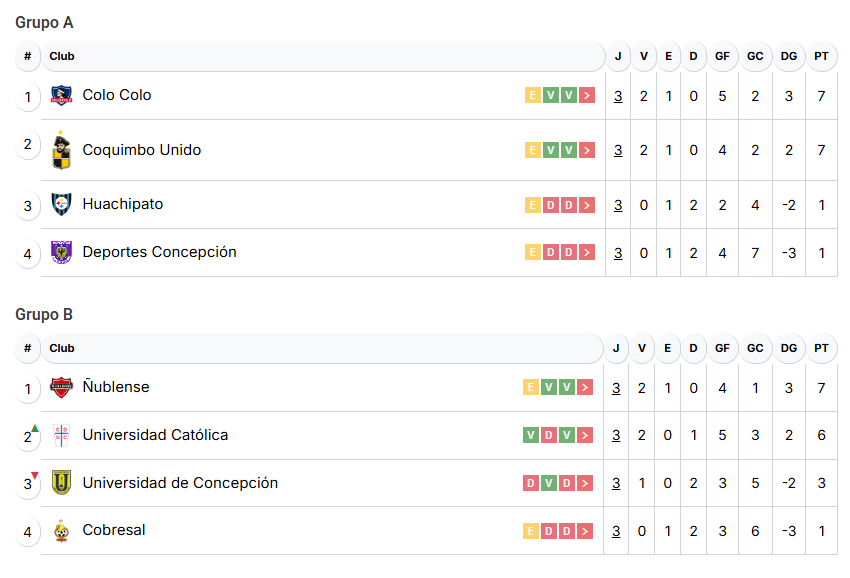Image resolution: width=850 pixels, height=578 pixels.
Task: Click the Huachipato club crest
Action: pyautogui.click(x=61, y=205)
